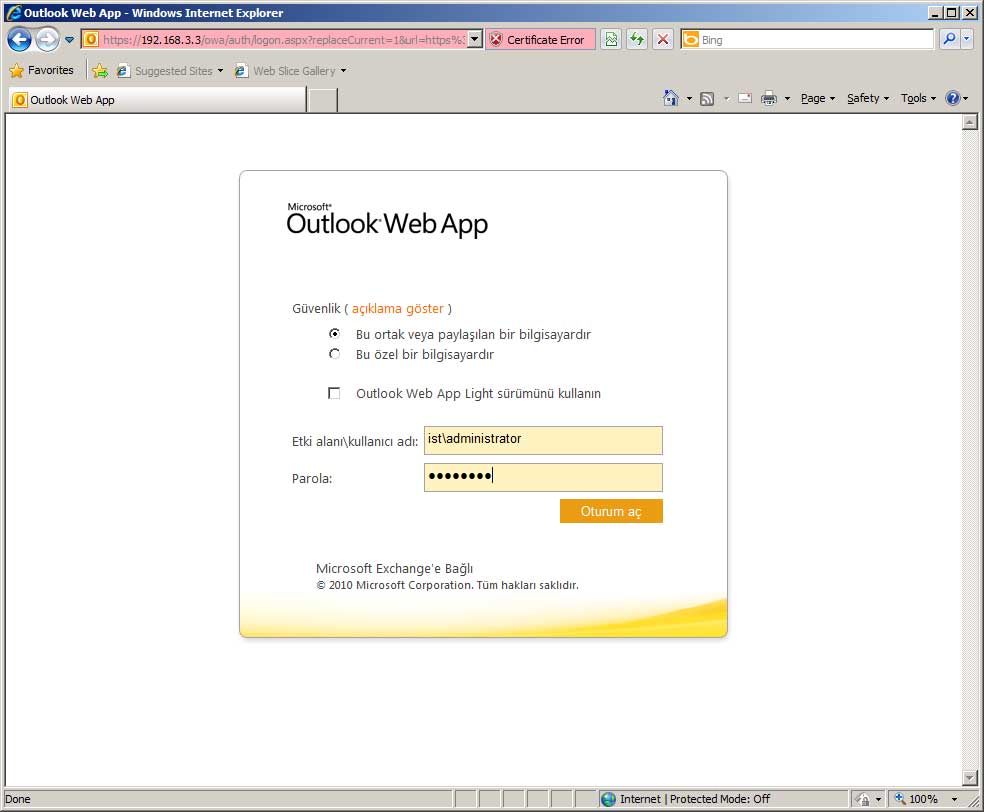The image size is (984, 812).
Task: Click the Refresh page icon
Action: [636, 40]
